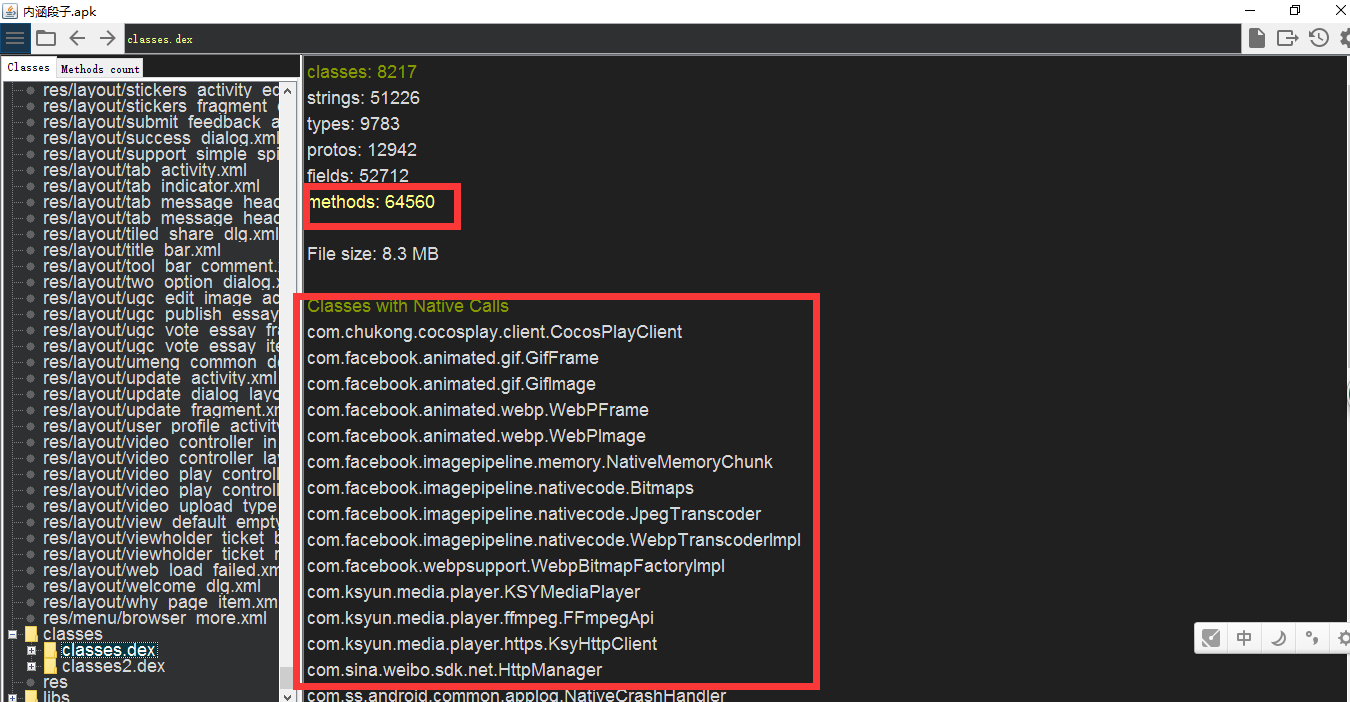Open the history clock icon
Image resolution: width=1350 pixels, height=702 pixels.
click(1318, 38)
